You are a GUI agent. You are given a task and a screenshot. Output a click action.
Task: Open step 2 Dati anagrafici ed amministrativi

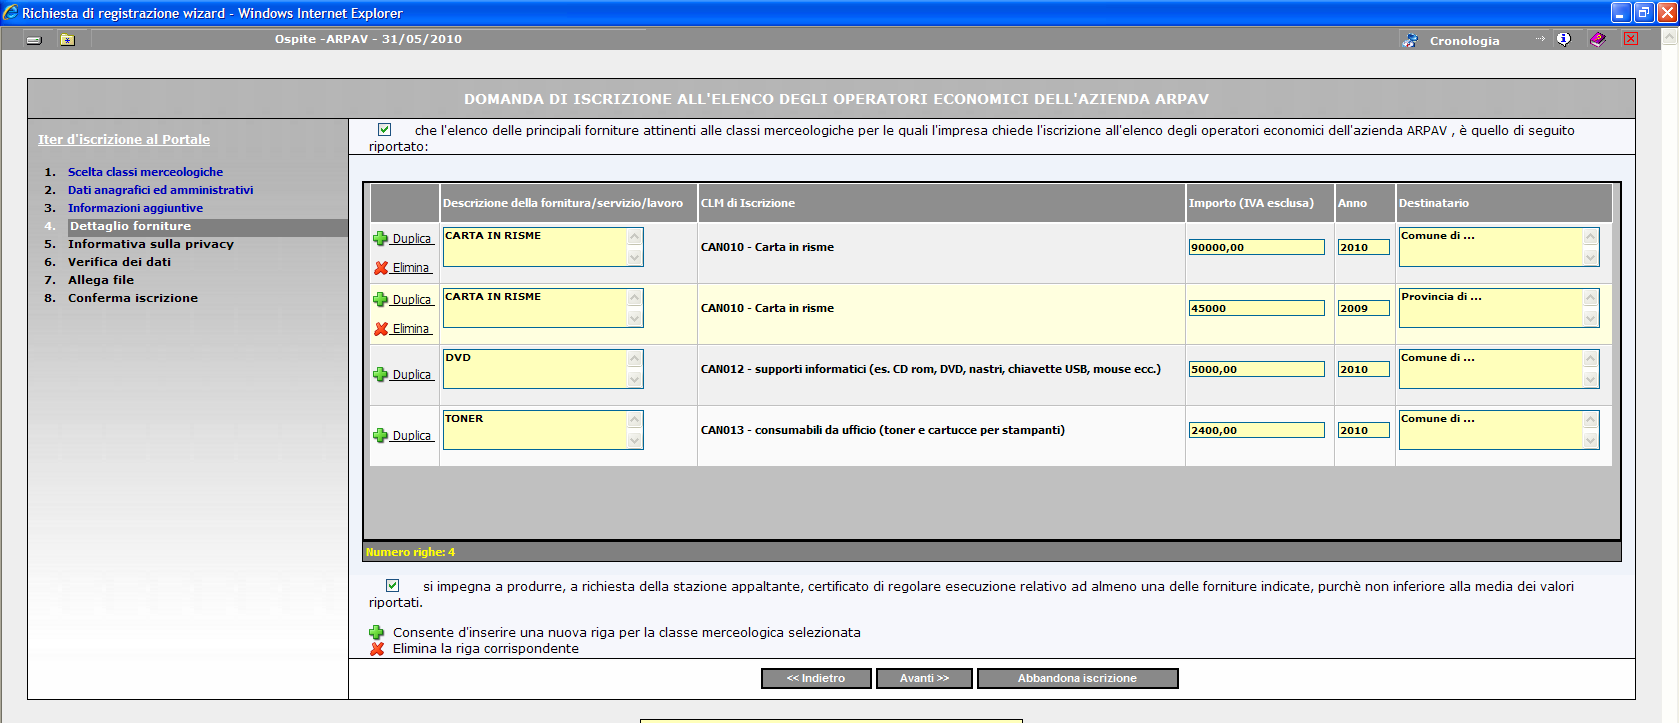[160, 190]
